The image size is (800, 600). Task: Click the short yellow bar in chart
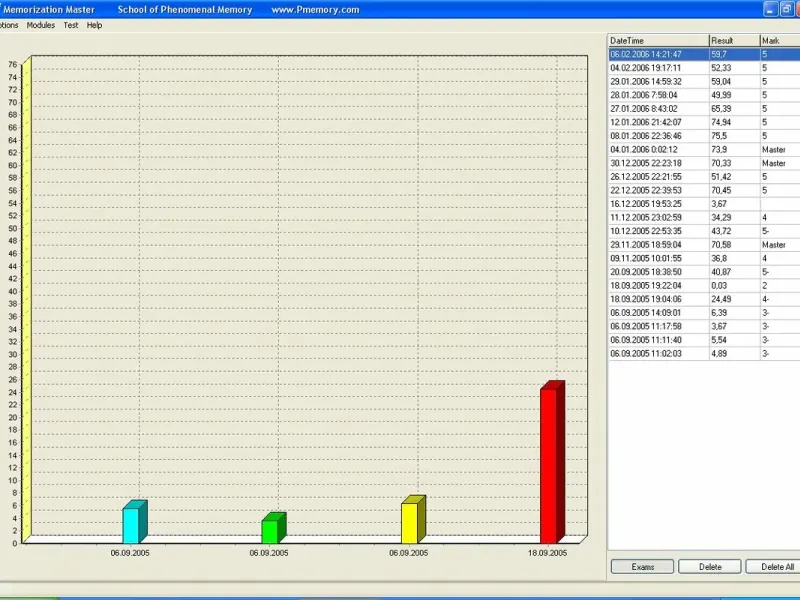(413, 519)
